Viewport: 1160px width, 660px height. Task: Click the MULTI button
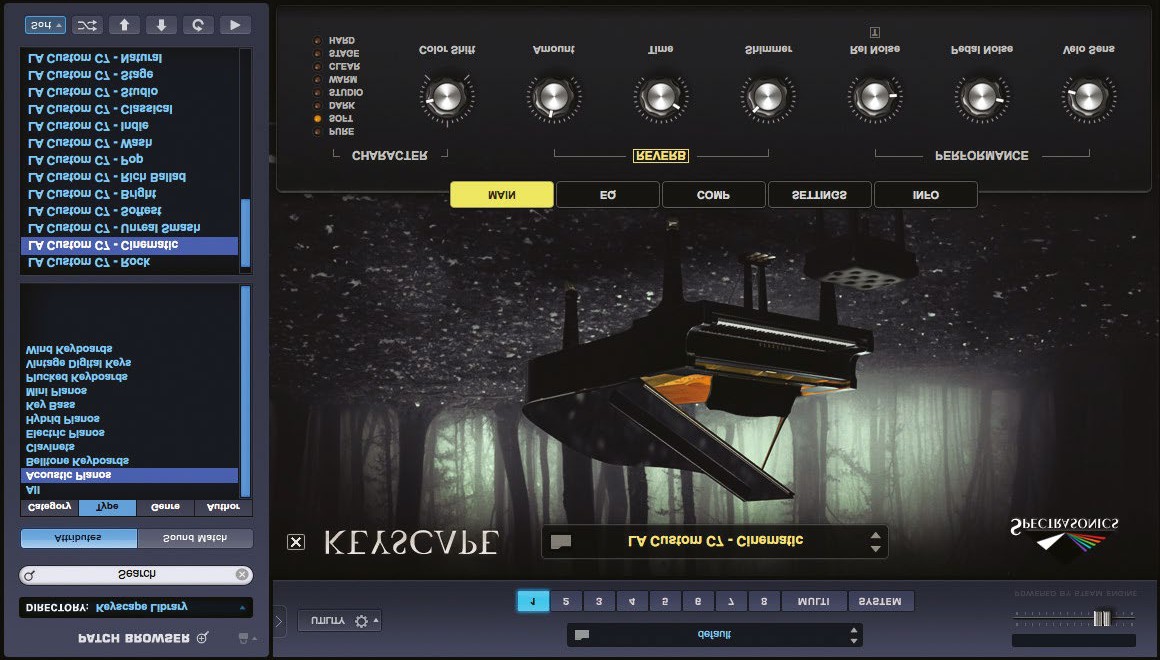pos(814,601)
